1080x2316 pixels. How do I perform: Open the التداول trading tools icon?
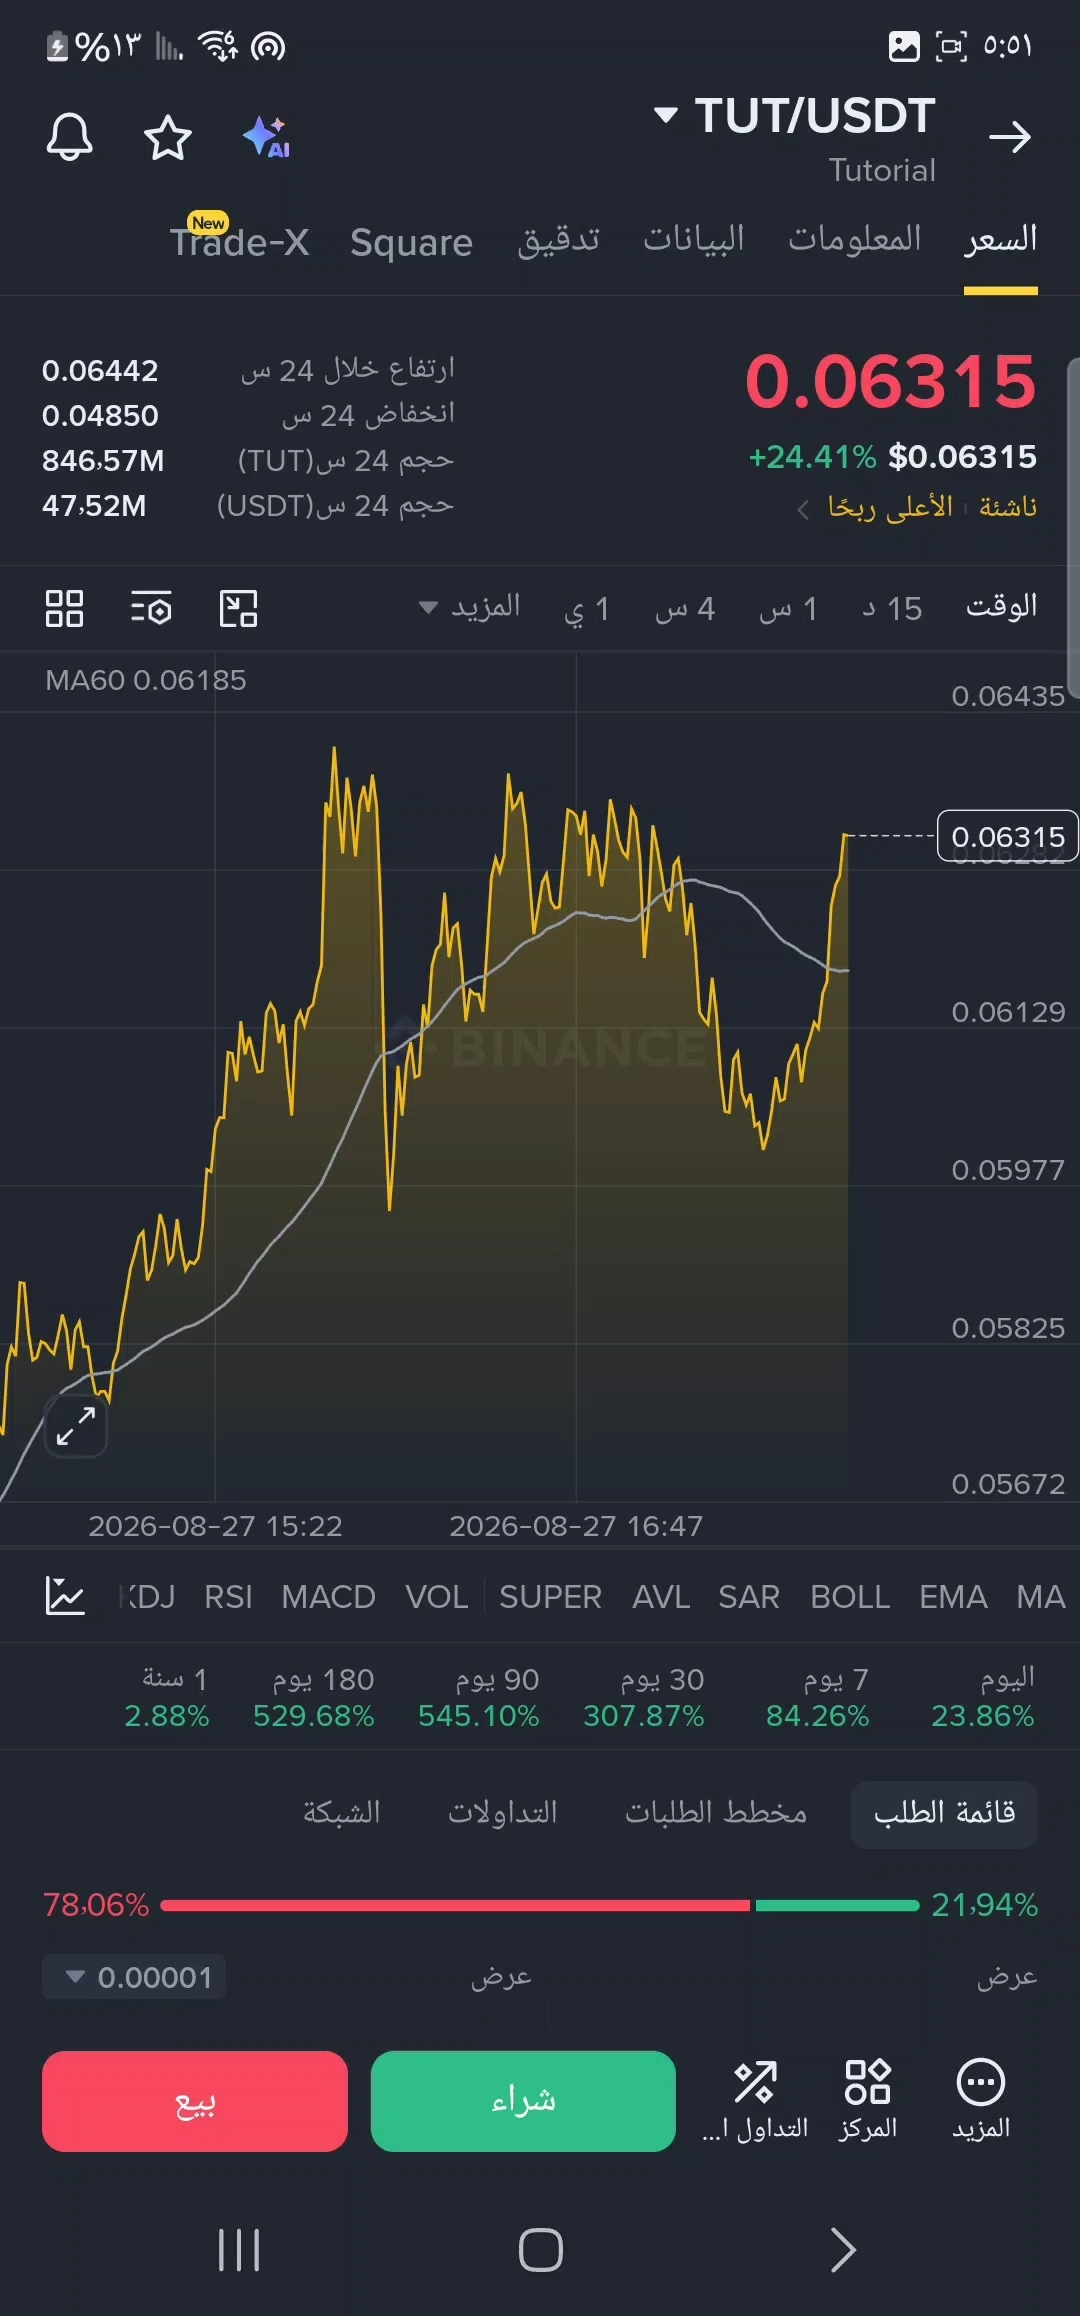tap(755, 2100)
